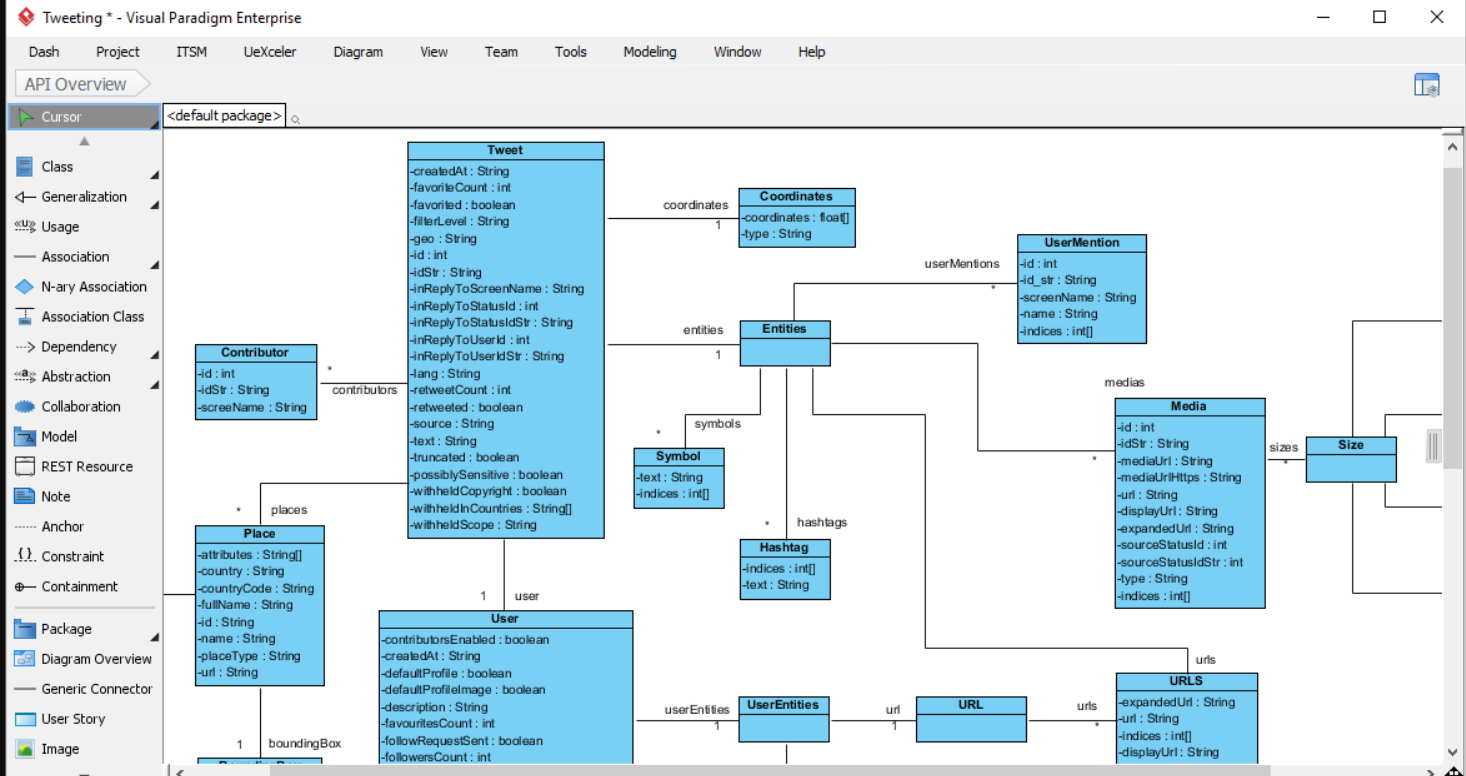Select the Size class box
Image resolution: width=1466 pixels, height=776 pixels.
coord(1350,459)
